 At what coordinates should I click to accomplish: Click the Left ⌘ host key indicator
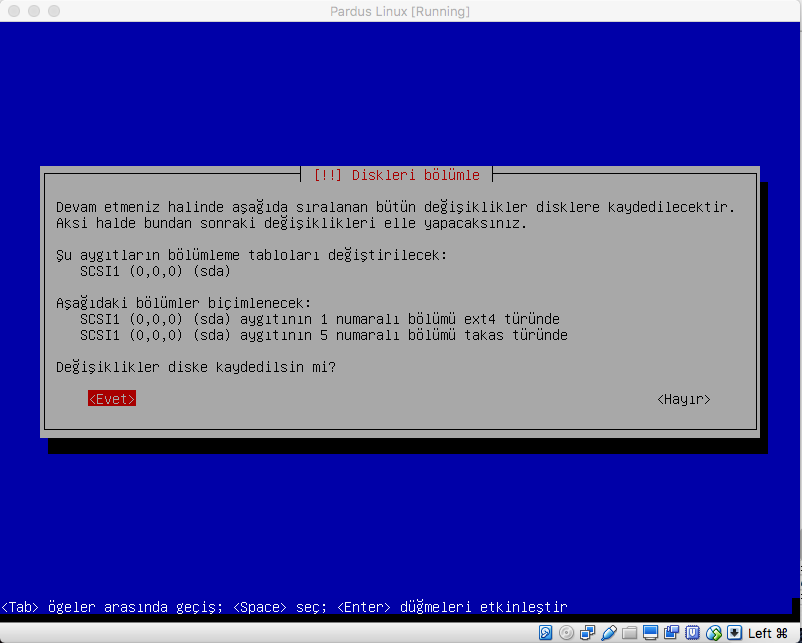tap(767, 633)
